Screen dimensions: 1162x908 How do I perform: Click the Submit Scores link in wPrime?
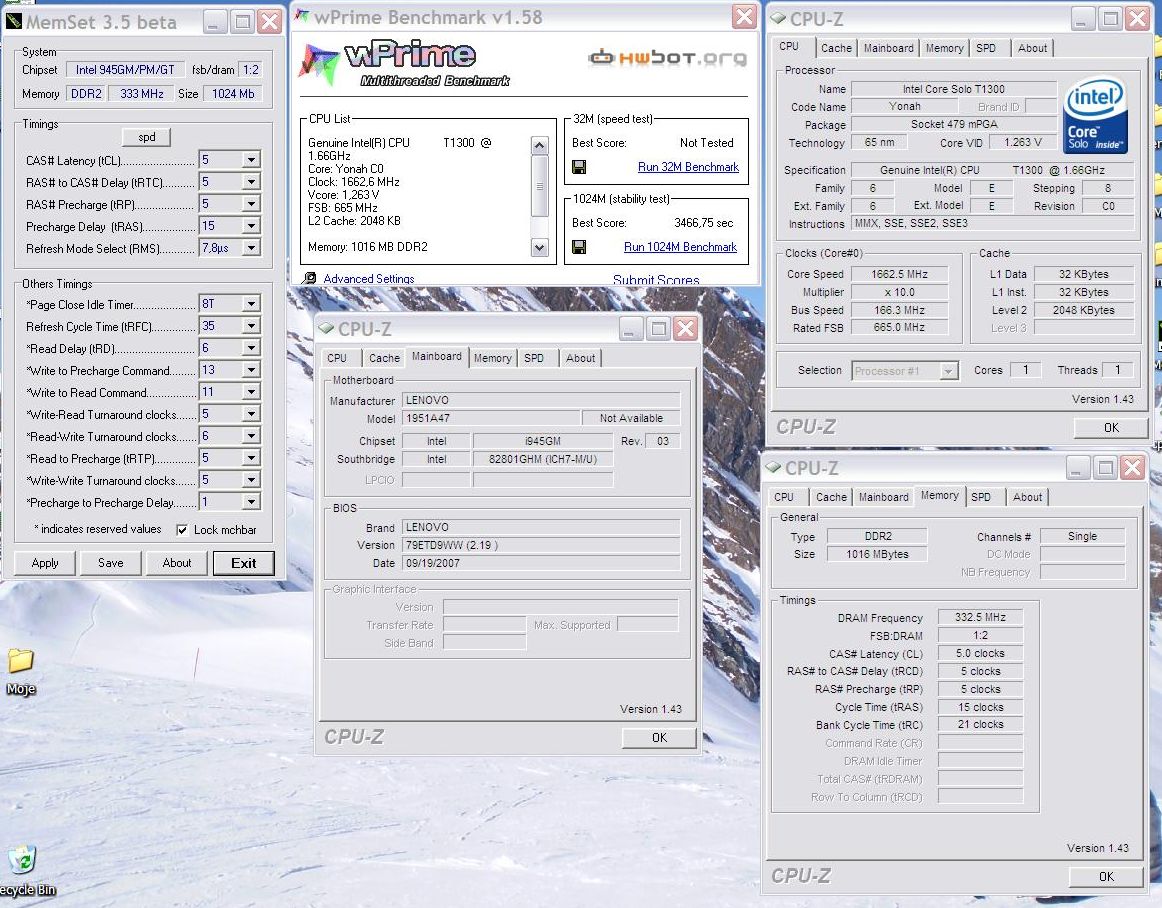click(656, 280)
